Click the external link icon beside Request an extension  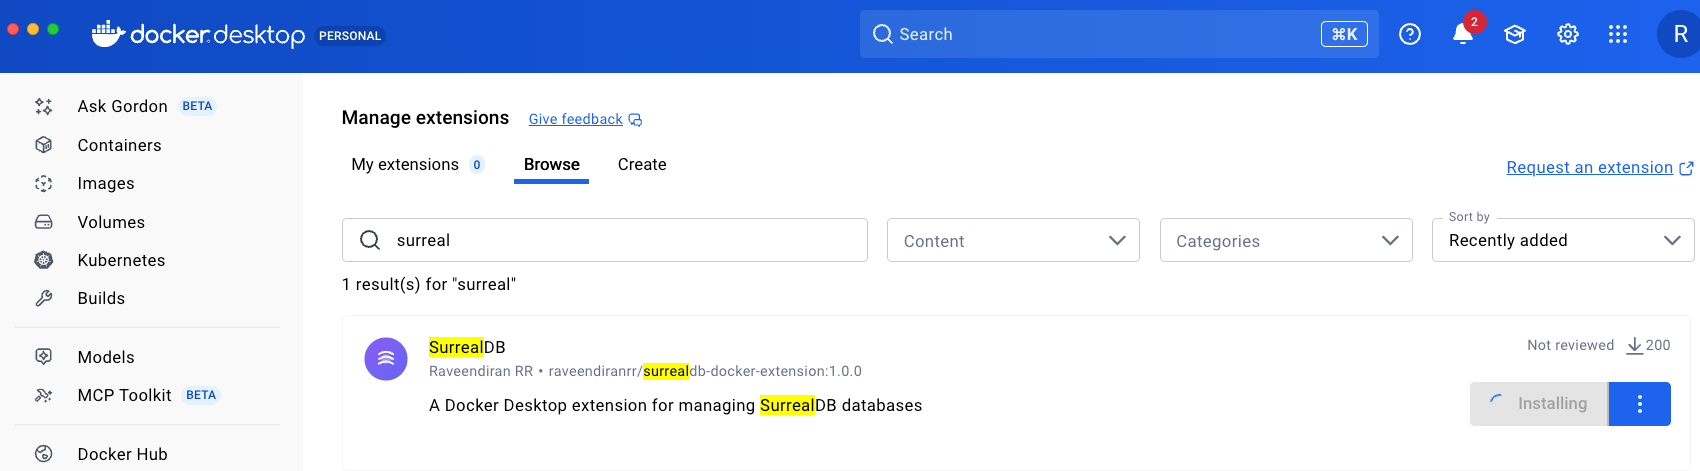1686,168
